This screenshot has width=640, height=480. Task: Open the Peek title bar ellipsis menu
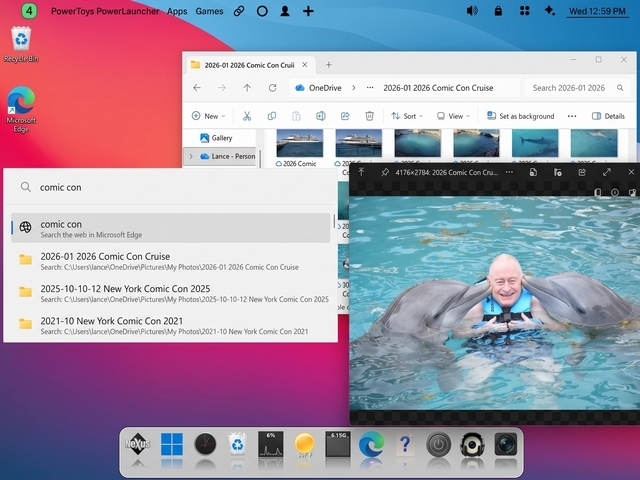509,172
